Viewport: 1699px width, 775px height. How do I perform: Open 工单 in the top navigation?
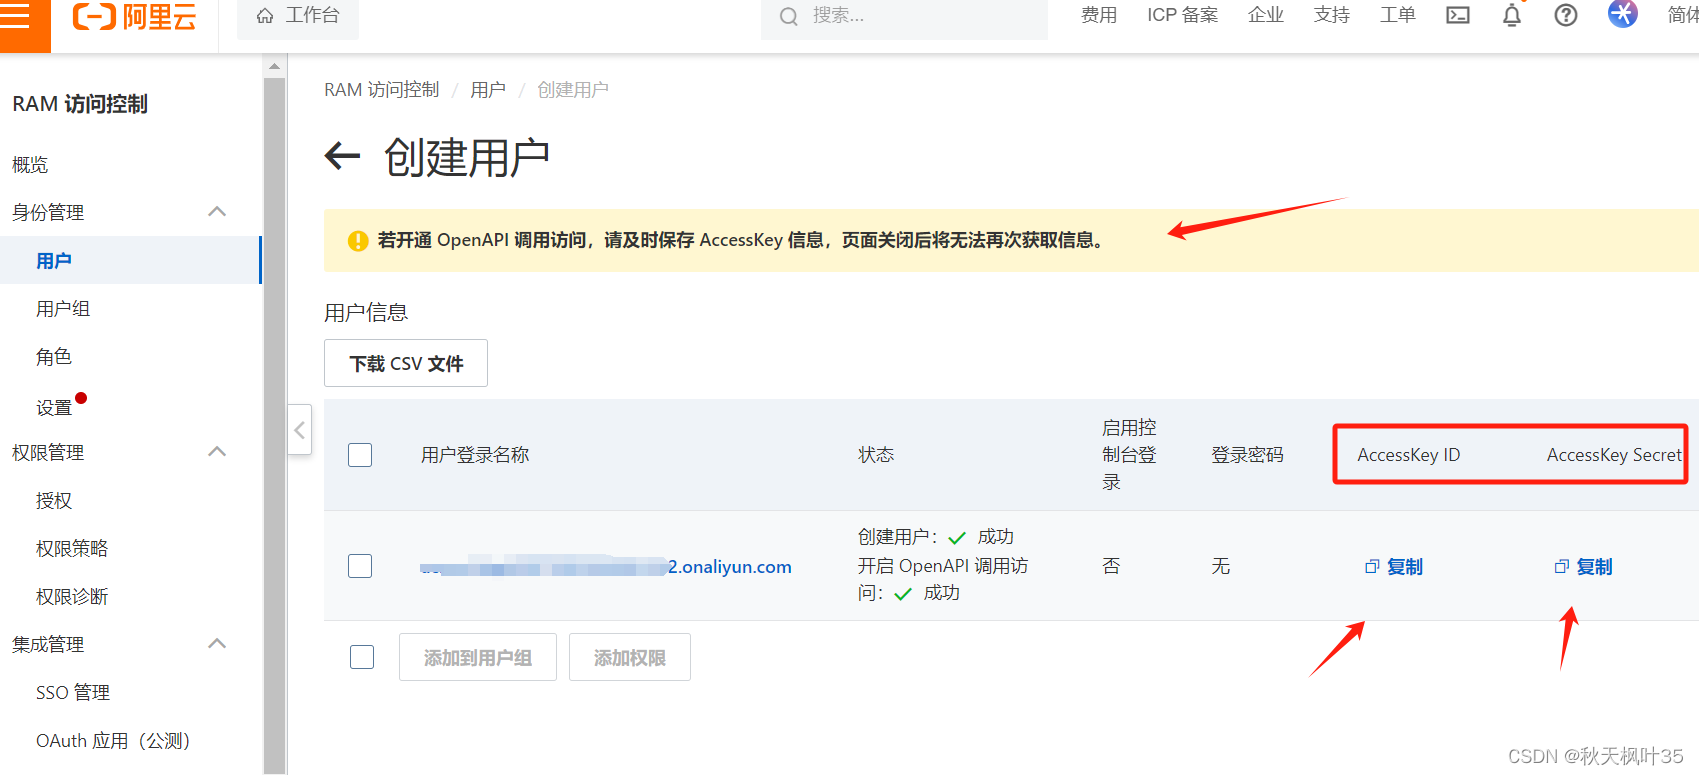[x=1398, y=15]
